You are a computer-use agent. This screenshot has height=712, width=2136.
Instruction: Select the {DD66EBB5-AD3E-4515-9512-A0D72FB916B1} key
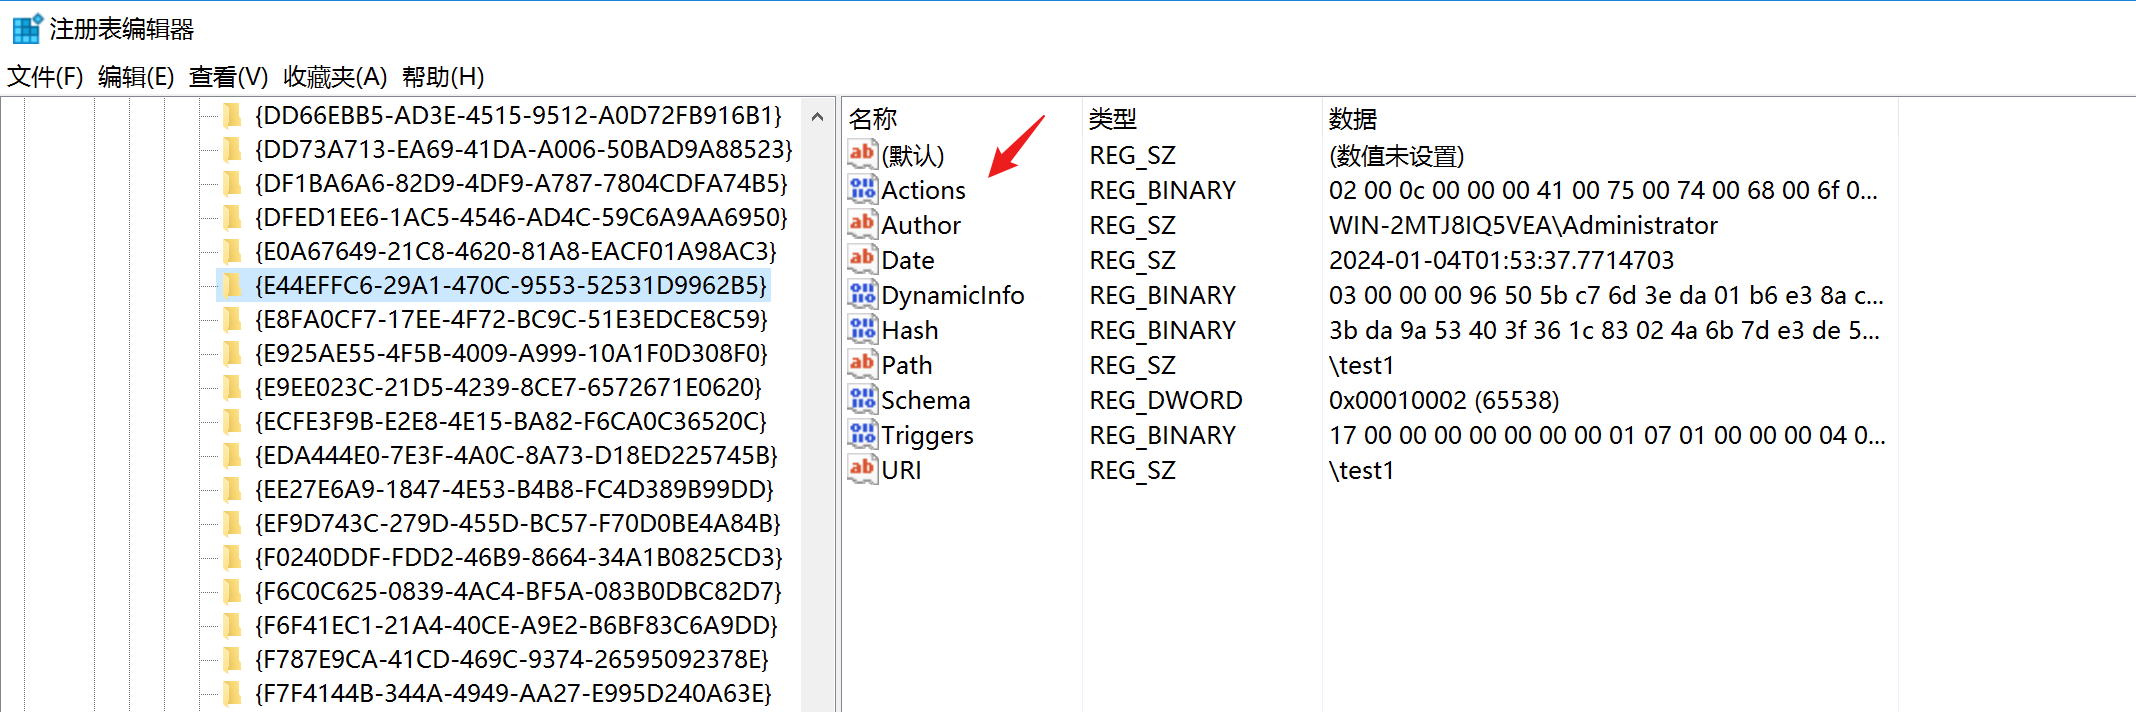click(x=518, y=116)
